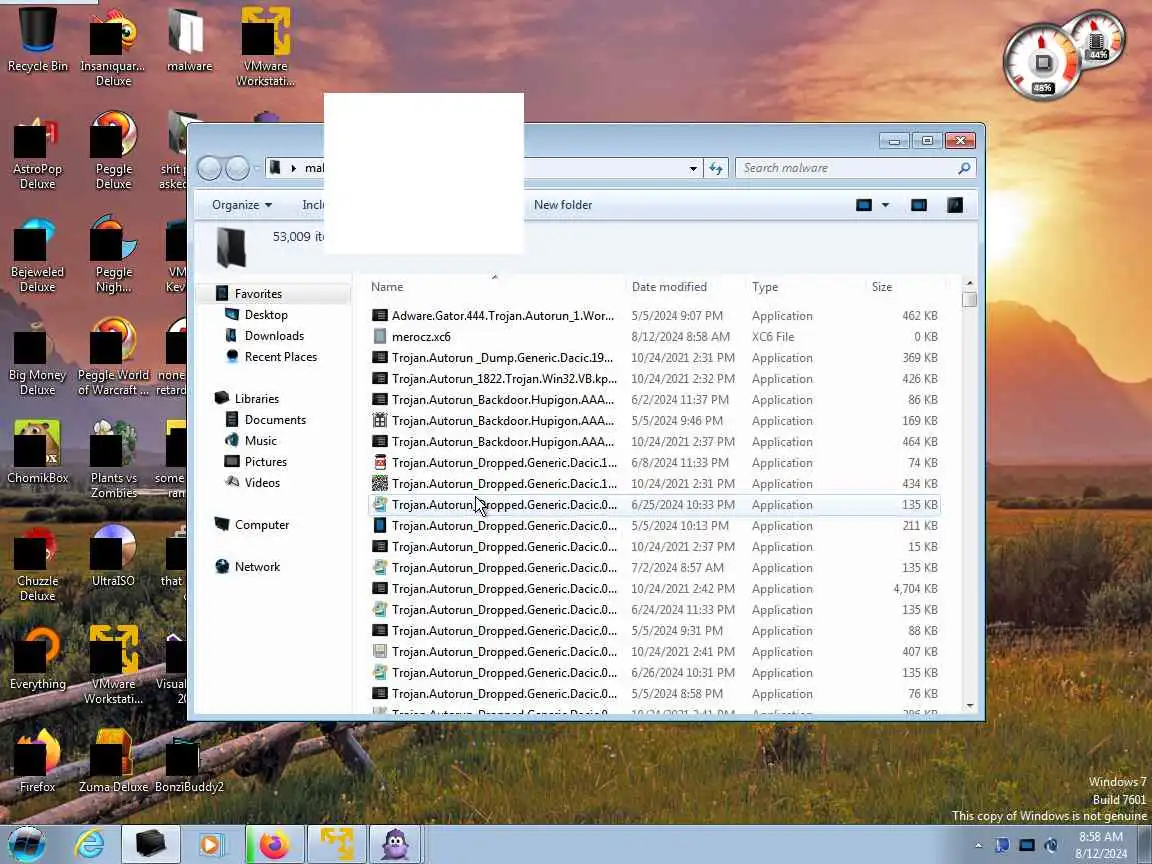Screen dimensions: 1152x864
Task: Open Documents library in navigation pane
Action: pos(276,420)
